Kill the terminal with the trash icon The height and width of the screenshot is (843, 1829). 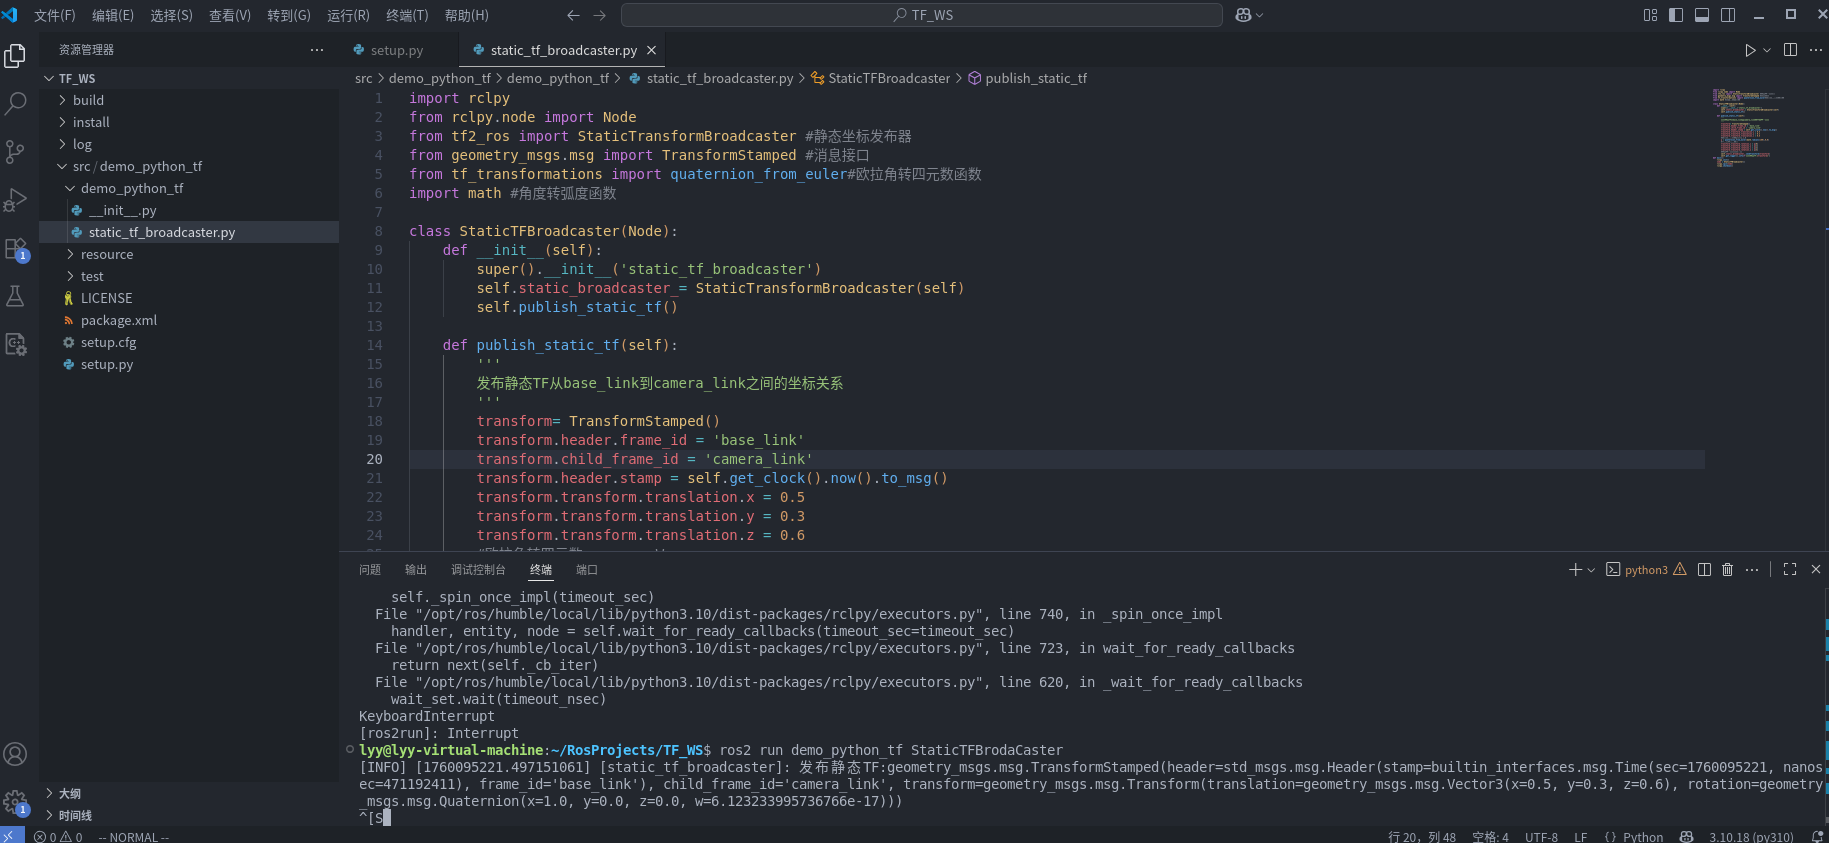tap(1727, 570)
